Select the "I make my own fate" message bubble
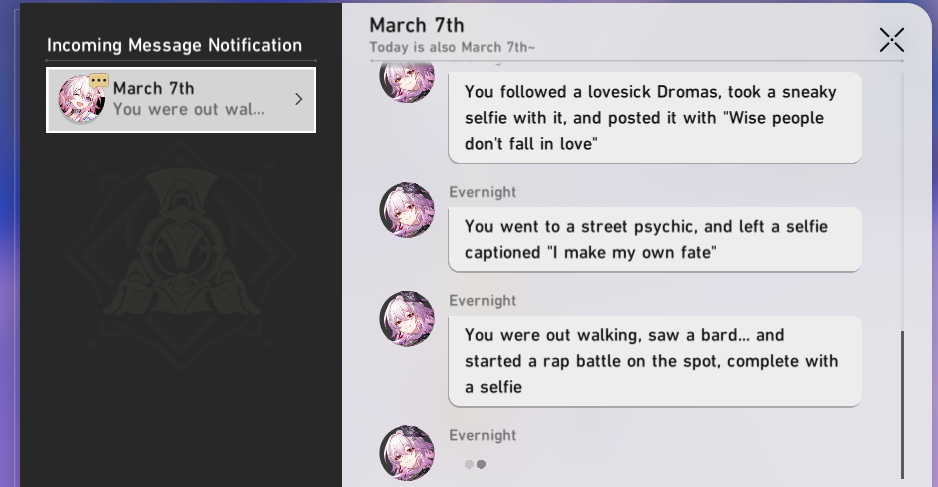The image size is (938, 487). pos(654,239)
